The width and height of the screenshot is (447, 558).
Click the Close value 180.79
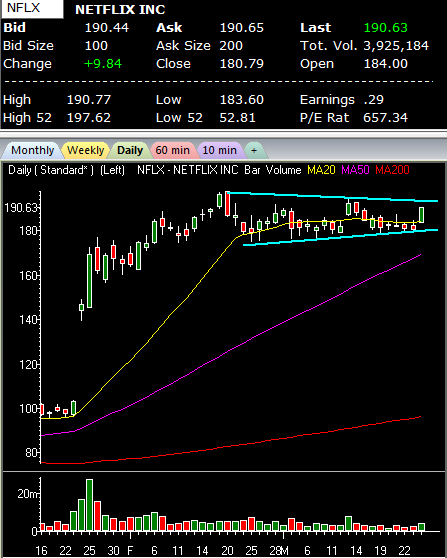[242, 64]
